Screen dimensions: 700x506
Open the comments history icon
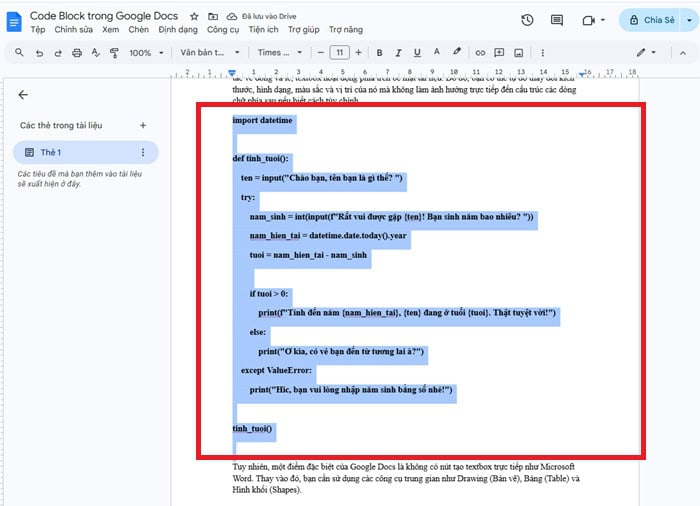pos(557,20)
